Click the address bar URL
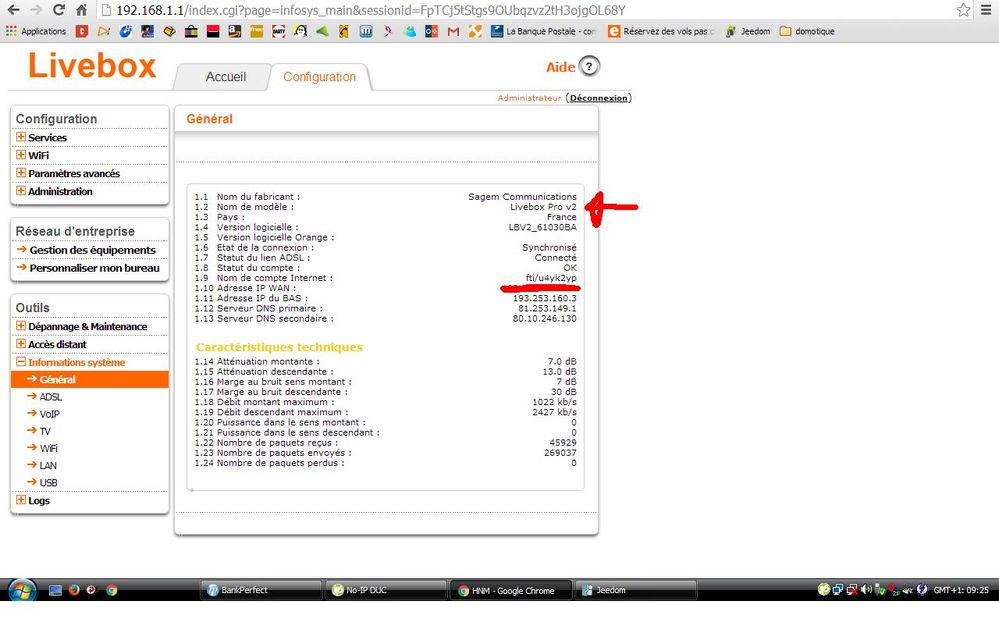Image resolution: width=999 pixels, height=626 pixels. (x=371, y=11)
